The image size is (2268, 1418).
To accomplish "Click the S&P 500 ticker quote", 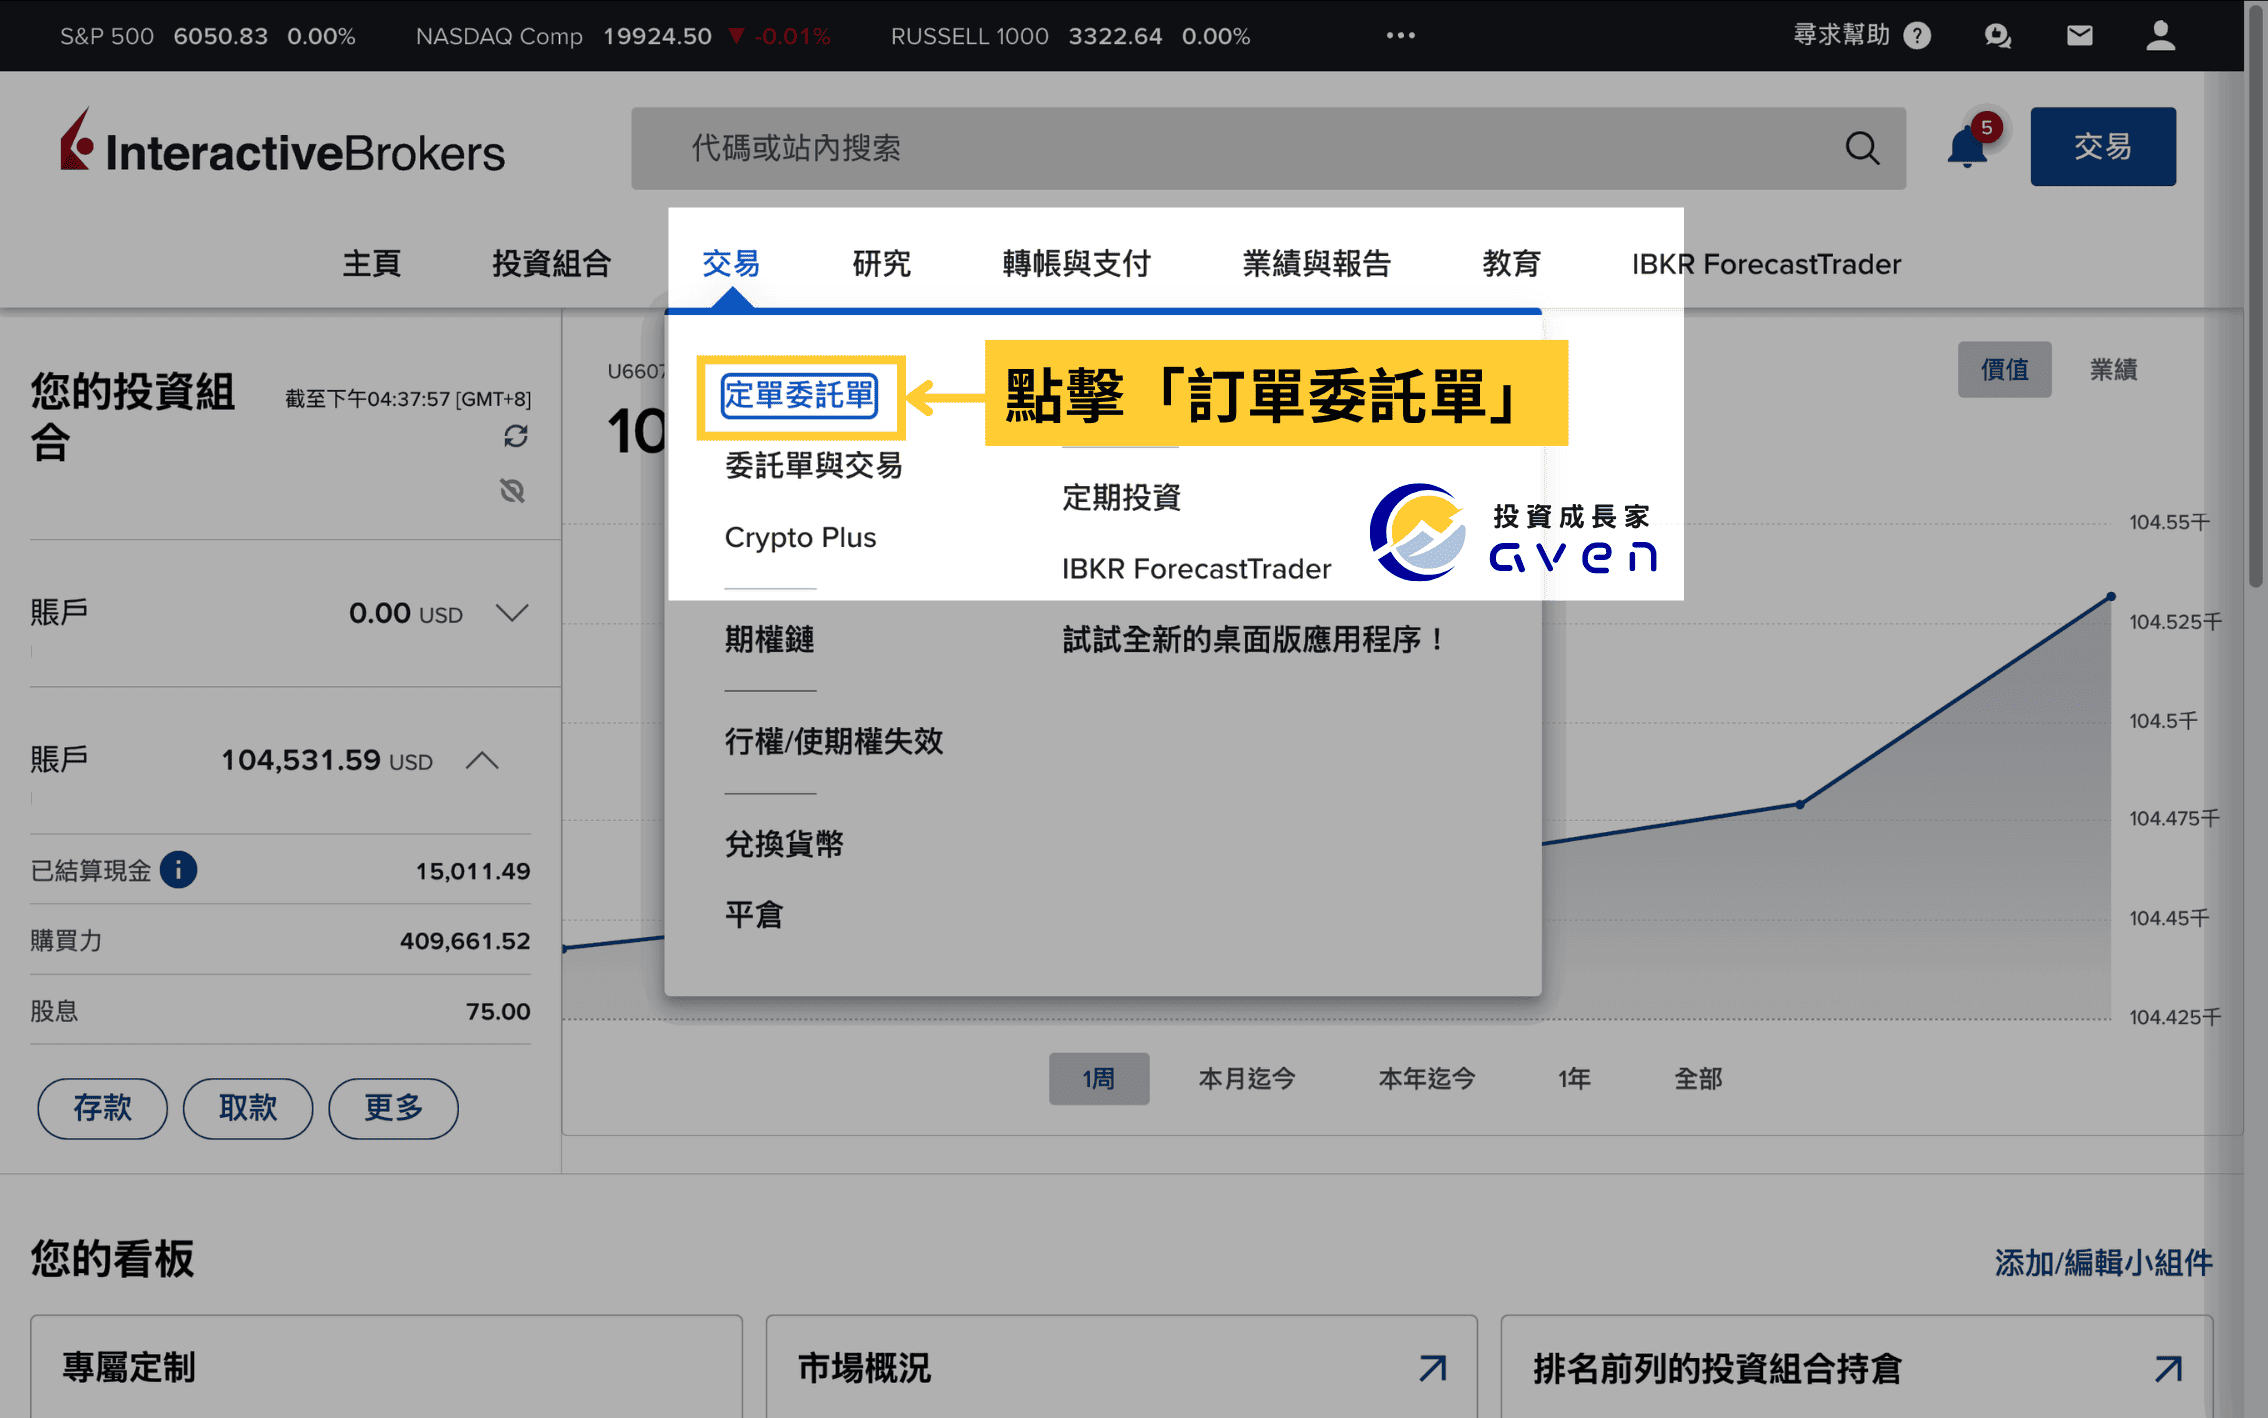I will pyautogui.click(x=207, y=36).
